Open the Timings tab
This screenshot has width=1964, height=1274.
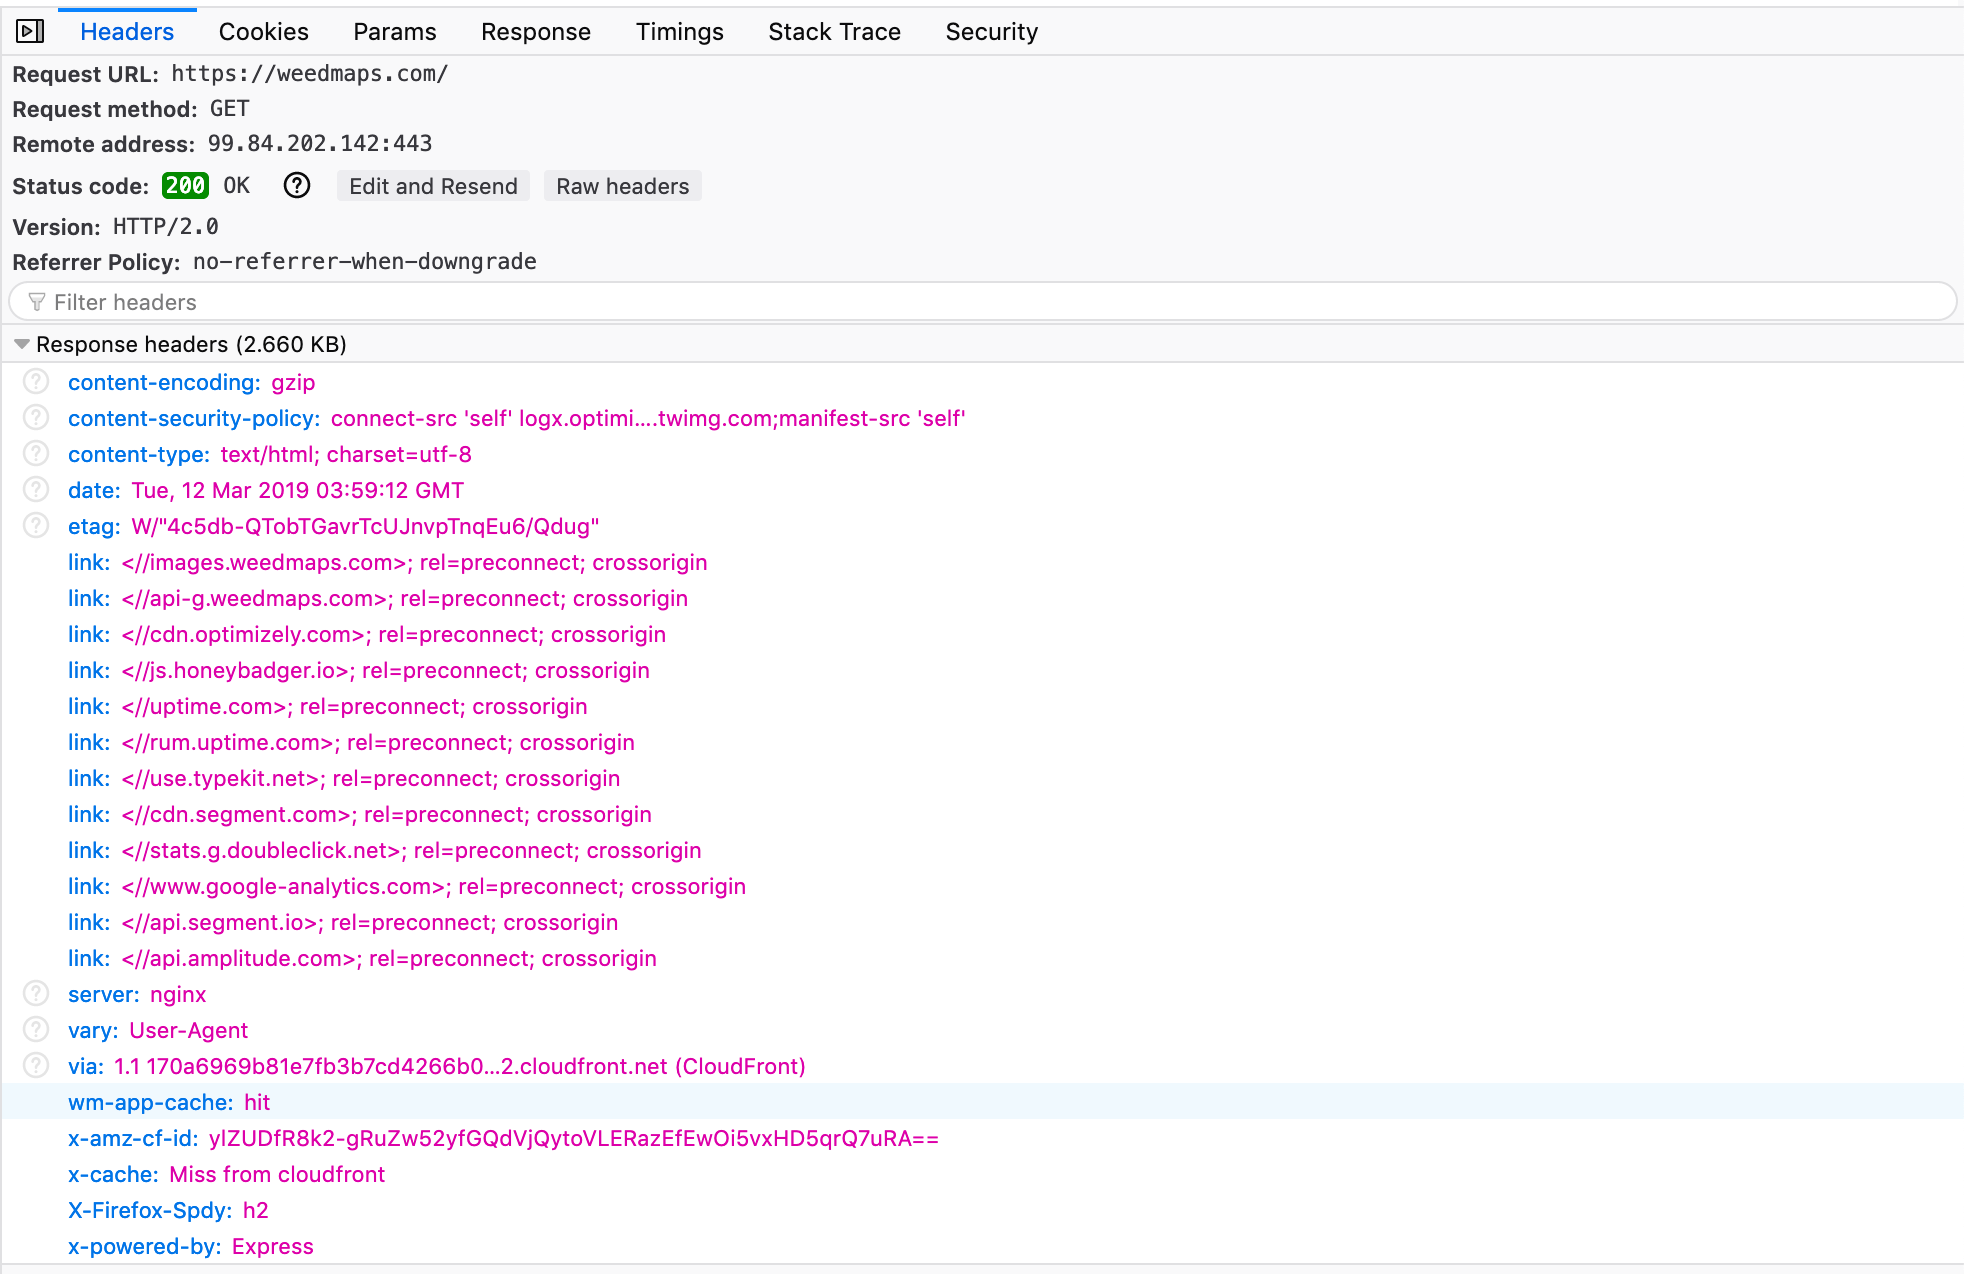pos(679,32)
